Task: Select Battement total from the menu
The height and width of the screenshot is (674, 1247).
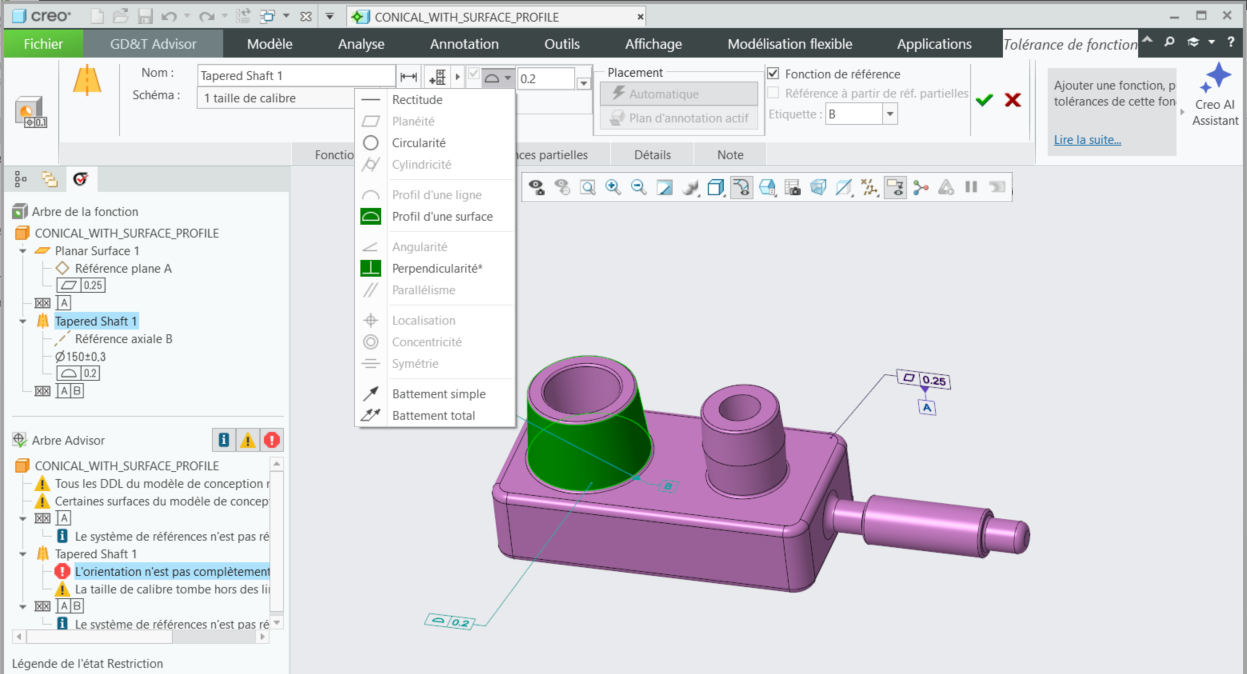Action: point(435,416)
